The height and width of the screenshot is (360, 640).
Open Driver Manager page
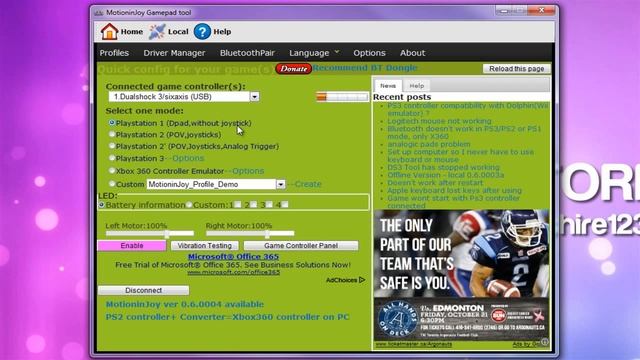174,53
